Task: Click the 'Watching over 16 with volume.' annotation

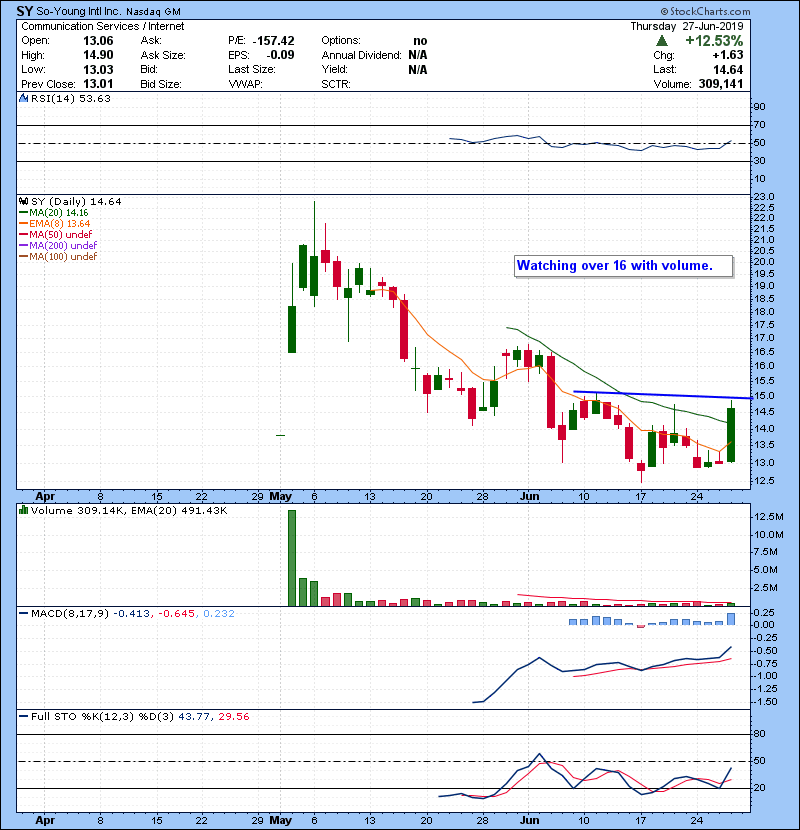Action: 623,266
